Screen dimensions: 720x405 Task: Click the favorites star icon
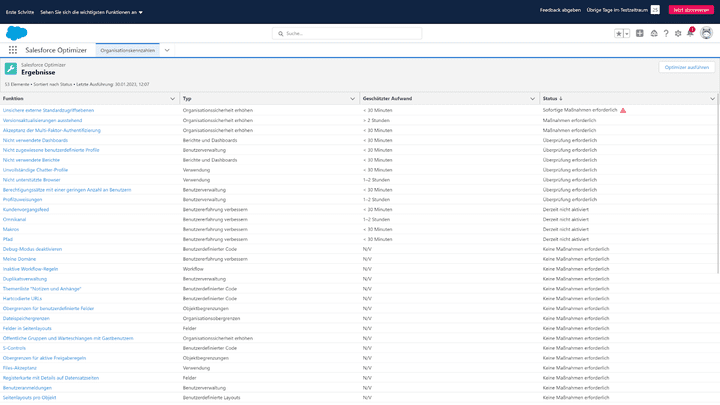coord(619,33)
